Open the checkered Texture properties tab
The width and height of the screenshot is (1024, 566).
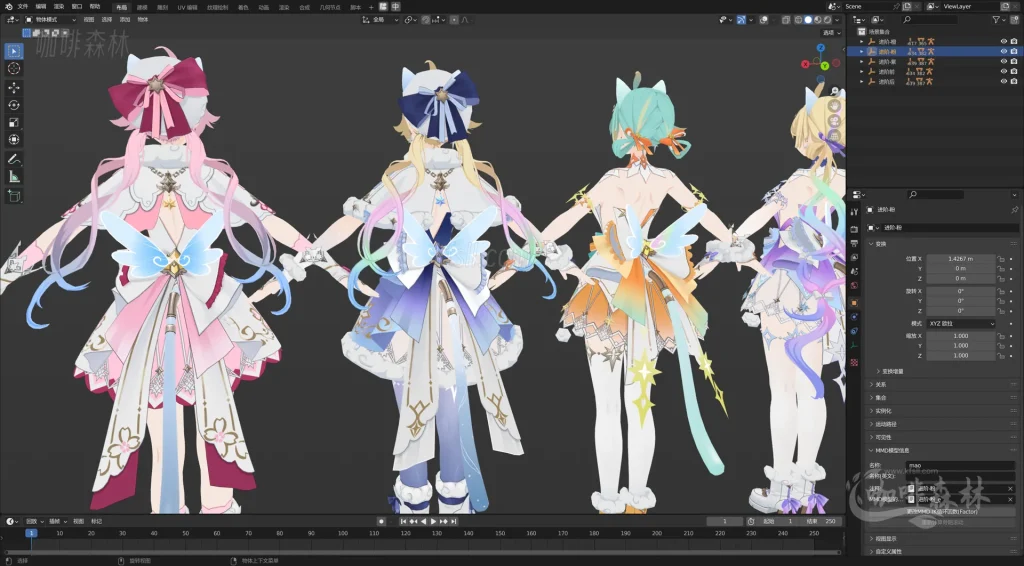(854, 362)
